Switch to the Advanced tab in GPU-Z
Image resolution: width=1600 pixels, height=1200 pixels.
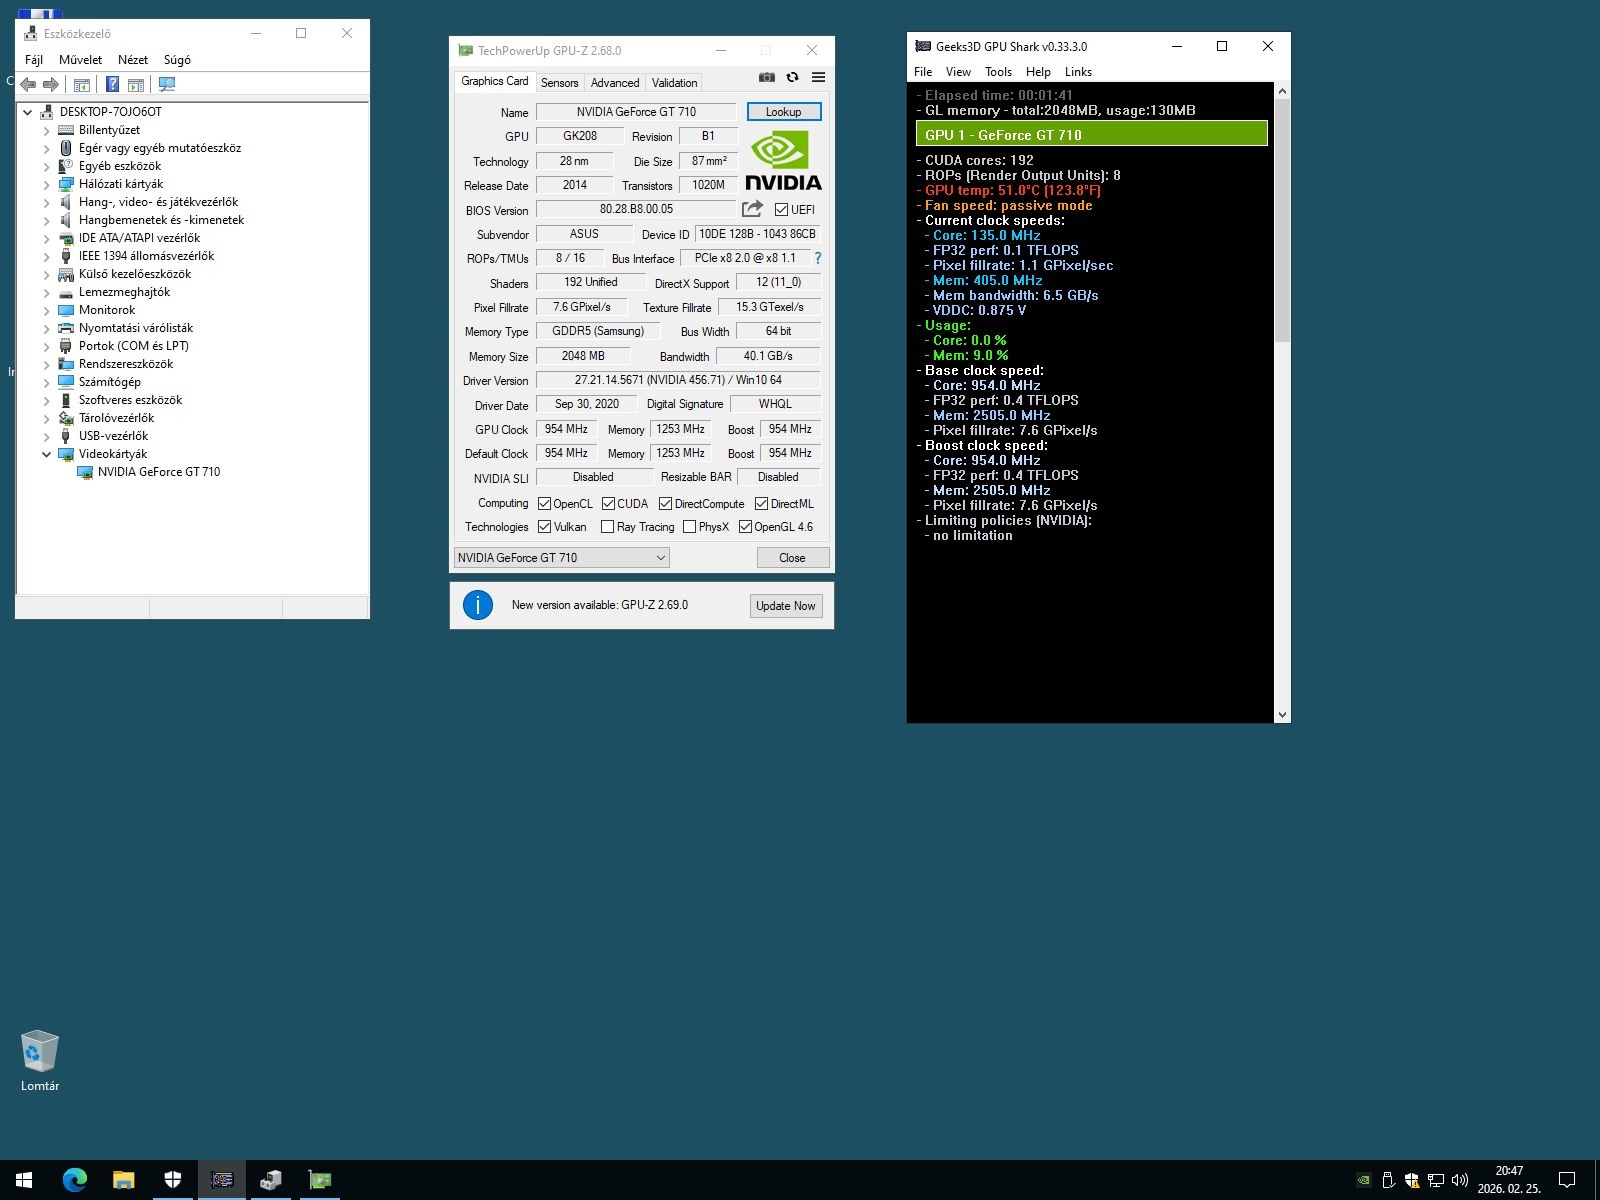(x=615, y=83)
